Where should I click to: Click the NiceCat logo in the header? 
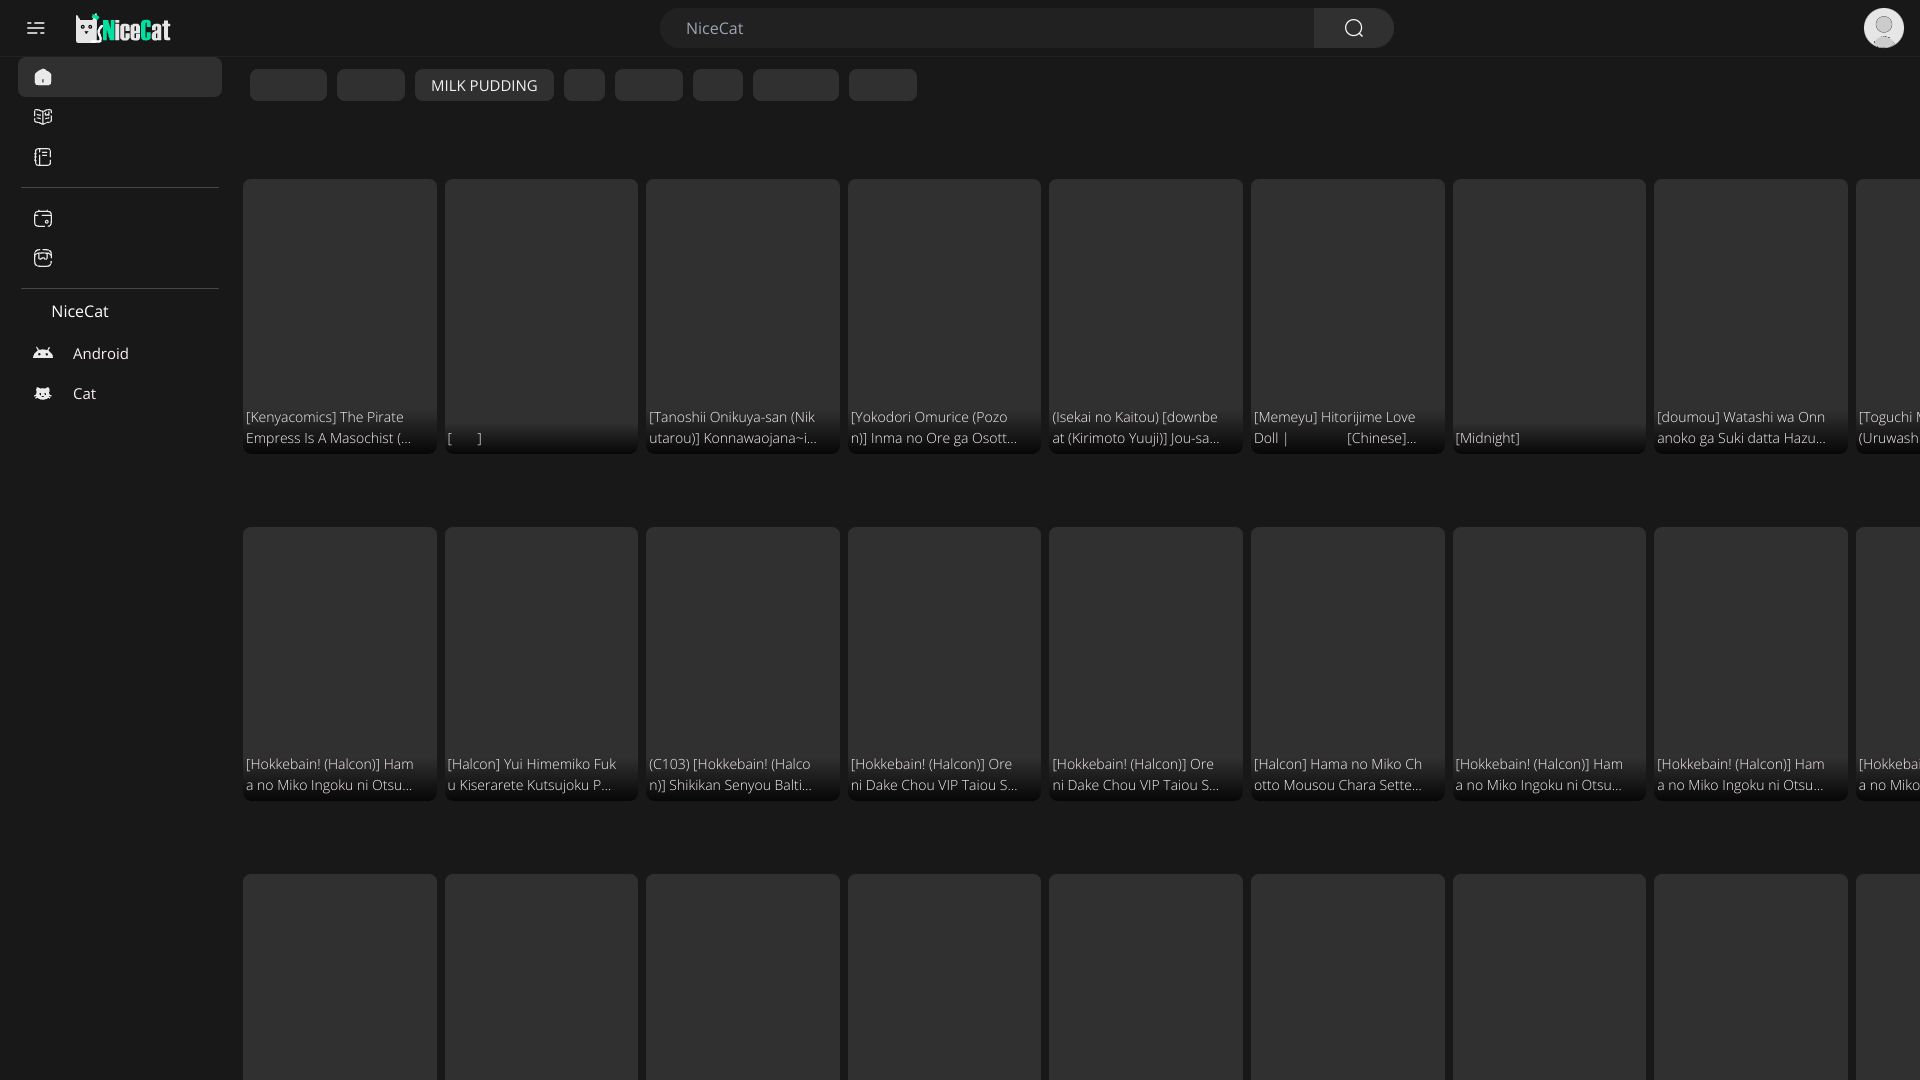point(123,28)
